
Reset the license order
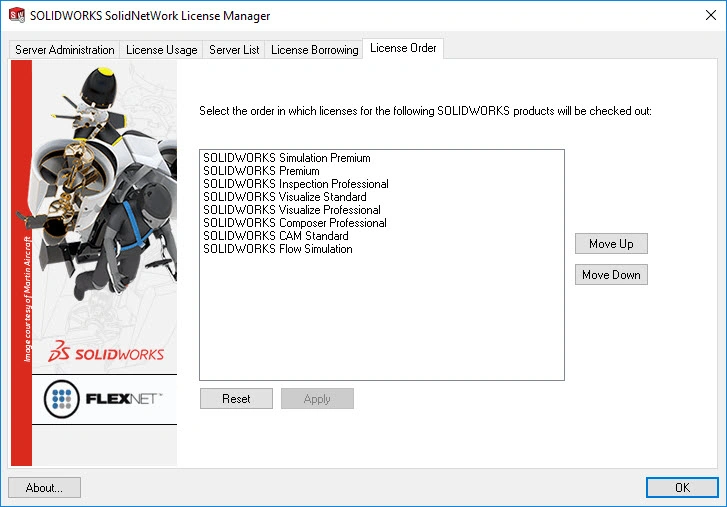pyautogui.click(x=236, y=399)
